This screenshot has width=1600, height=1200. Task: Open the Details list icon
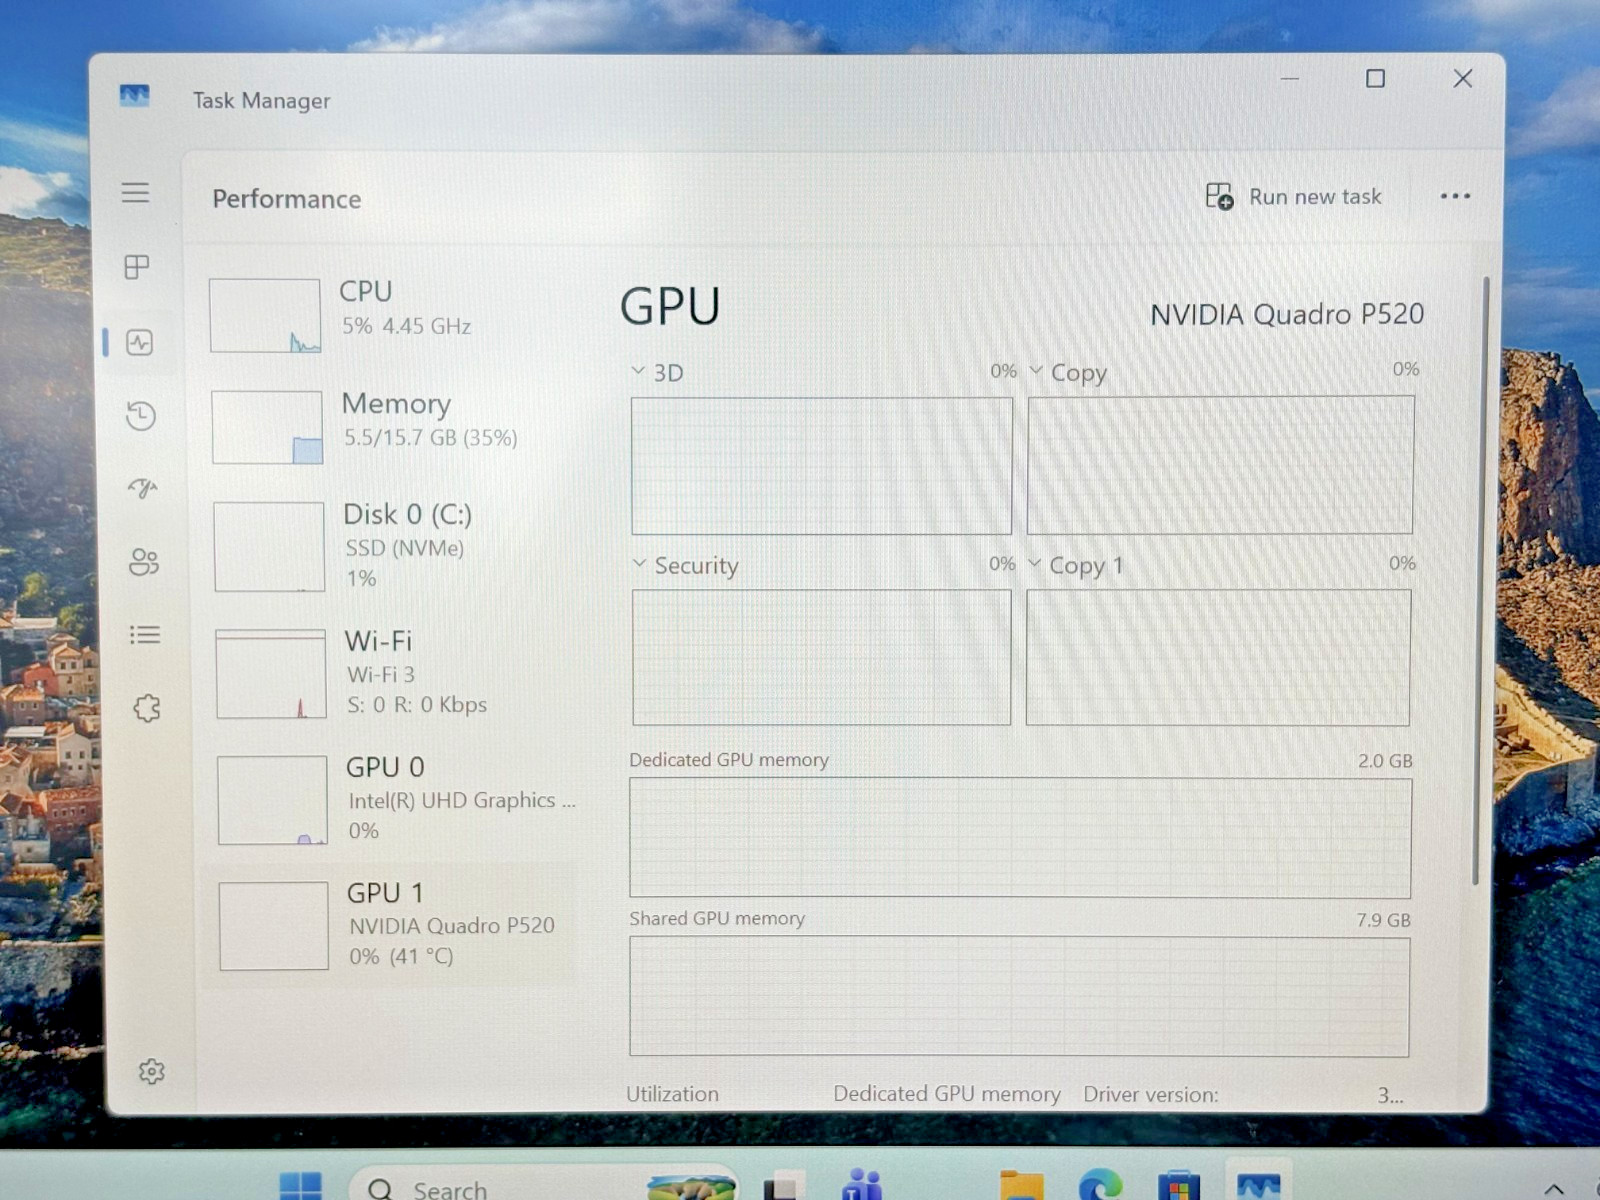coord(145,634)
